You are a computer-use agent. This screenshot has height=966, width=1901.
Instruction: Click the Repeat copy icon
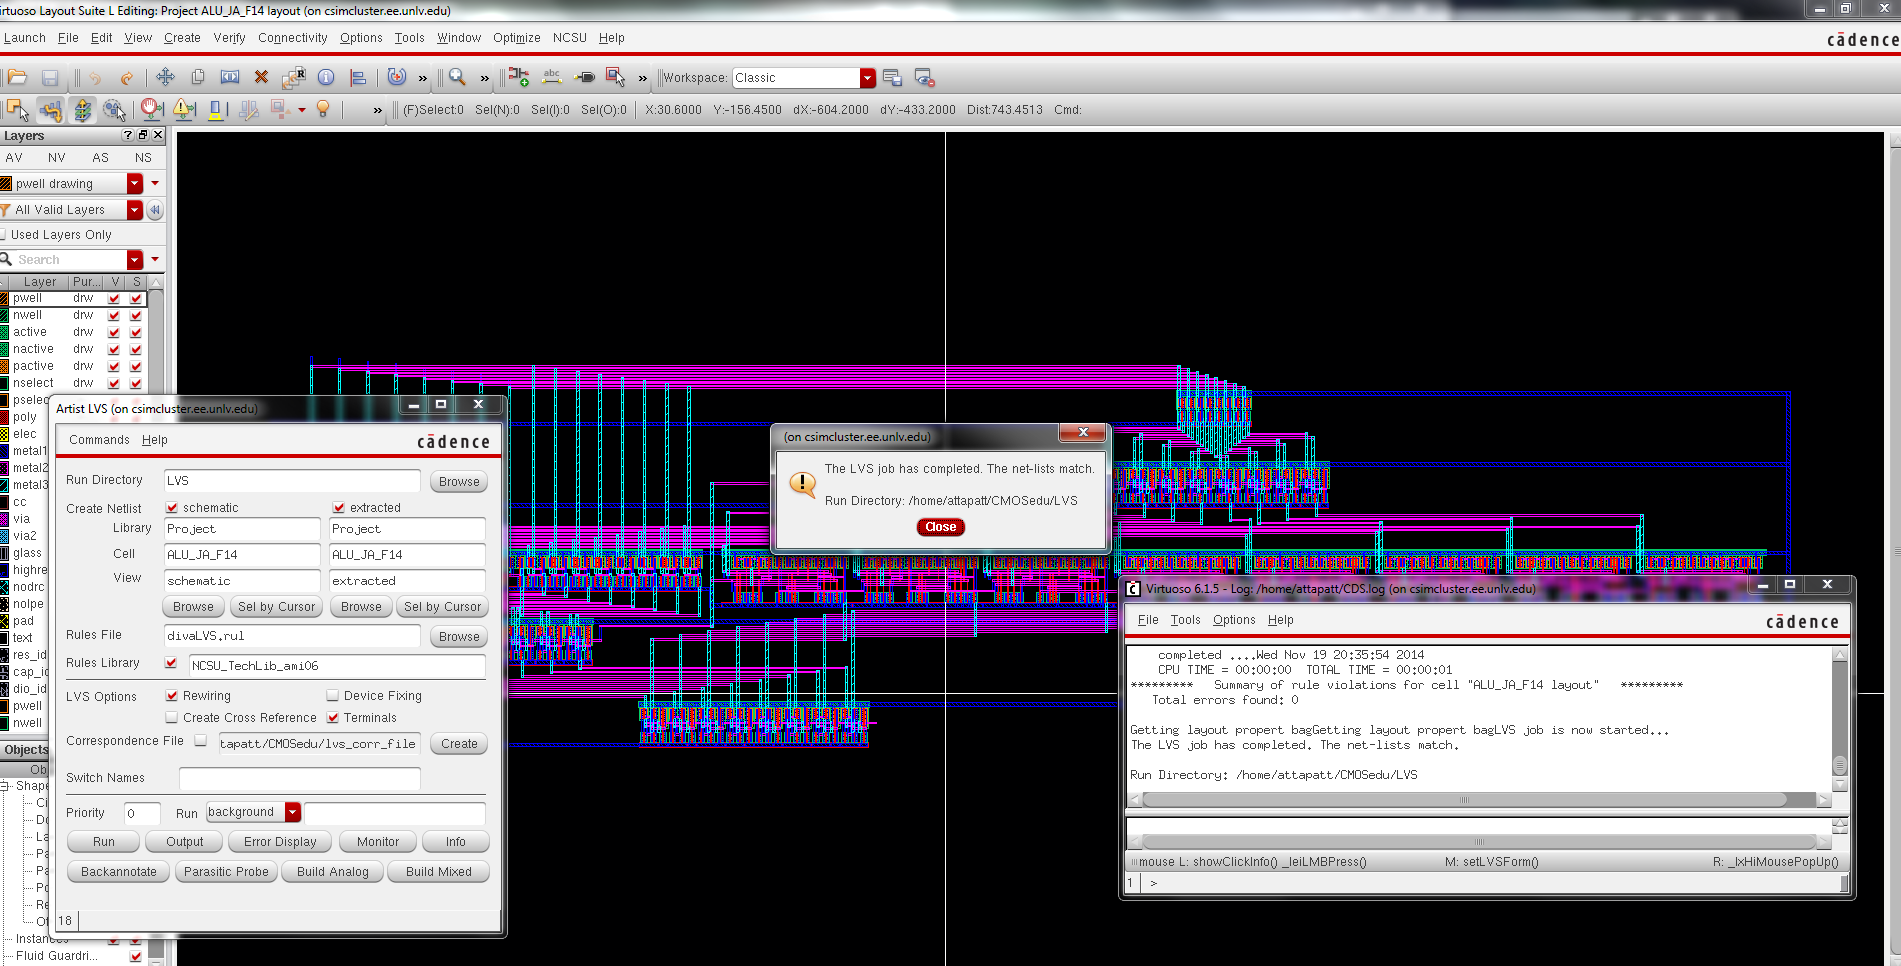[294, 77]
